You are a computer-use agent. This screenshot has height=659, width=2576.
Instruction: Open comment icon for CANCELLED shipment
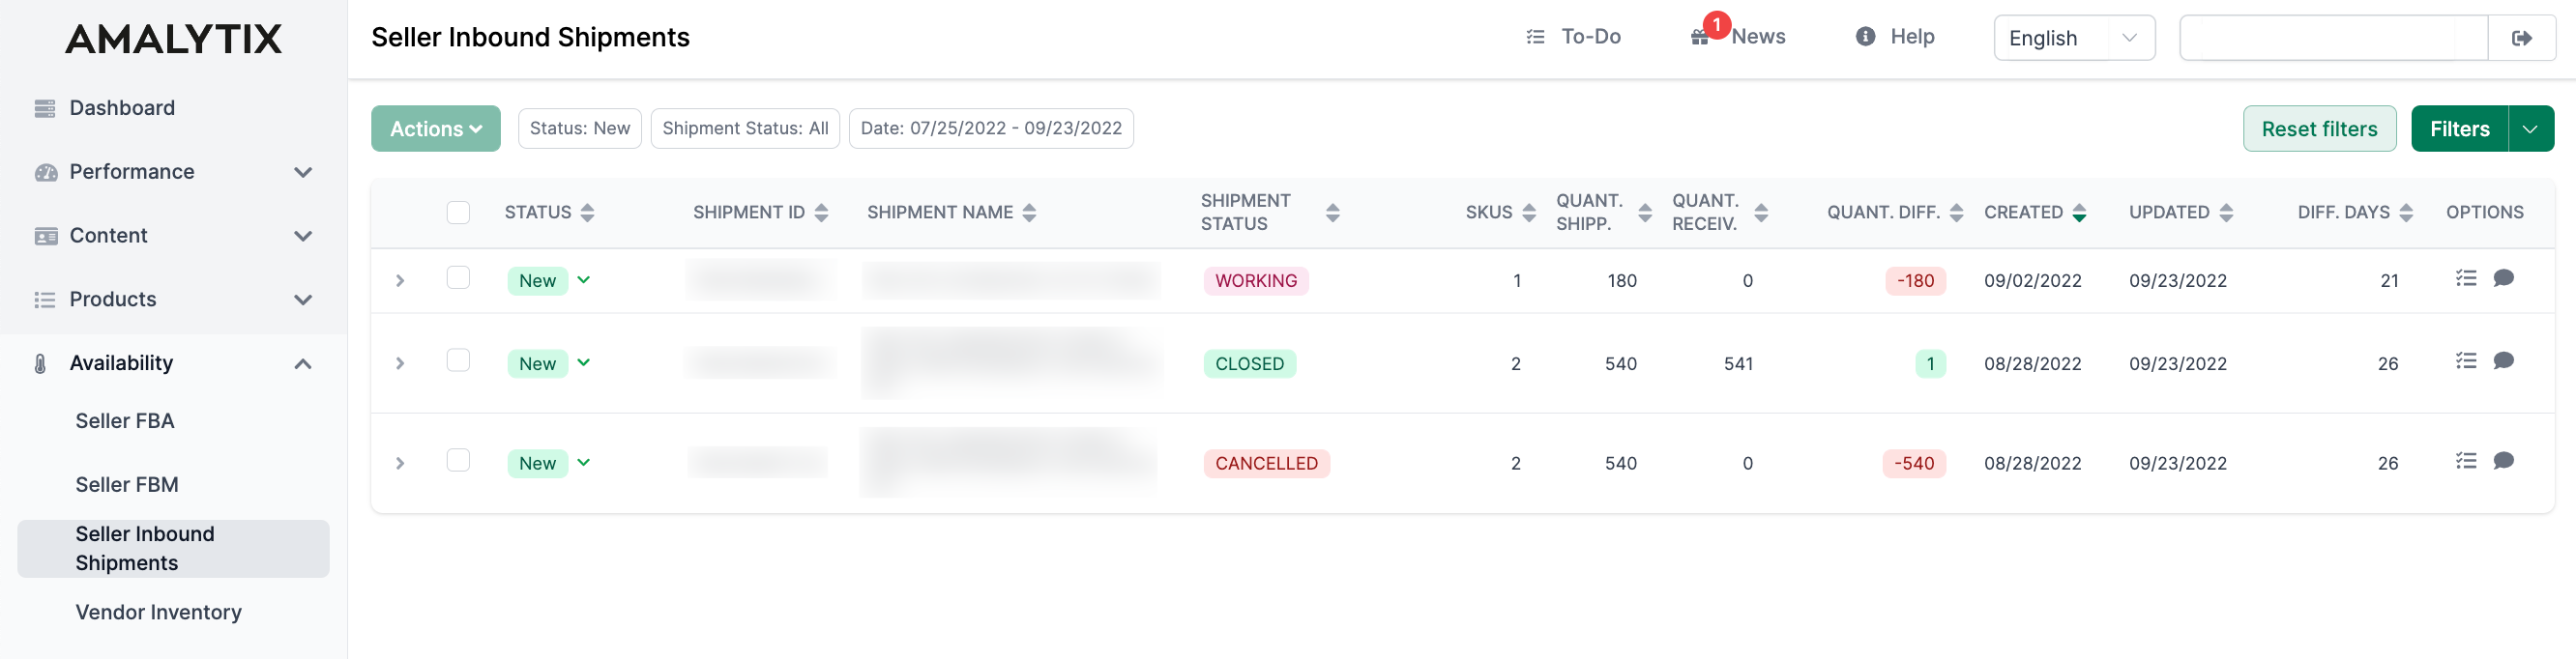2503,461
